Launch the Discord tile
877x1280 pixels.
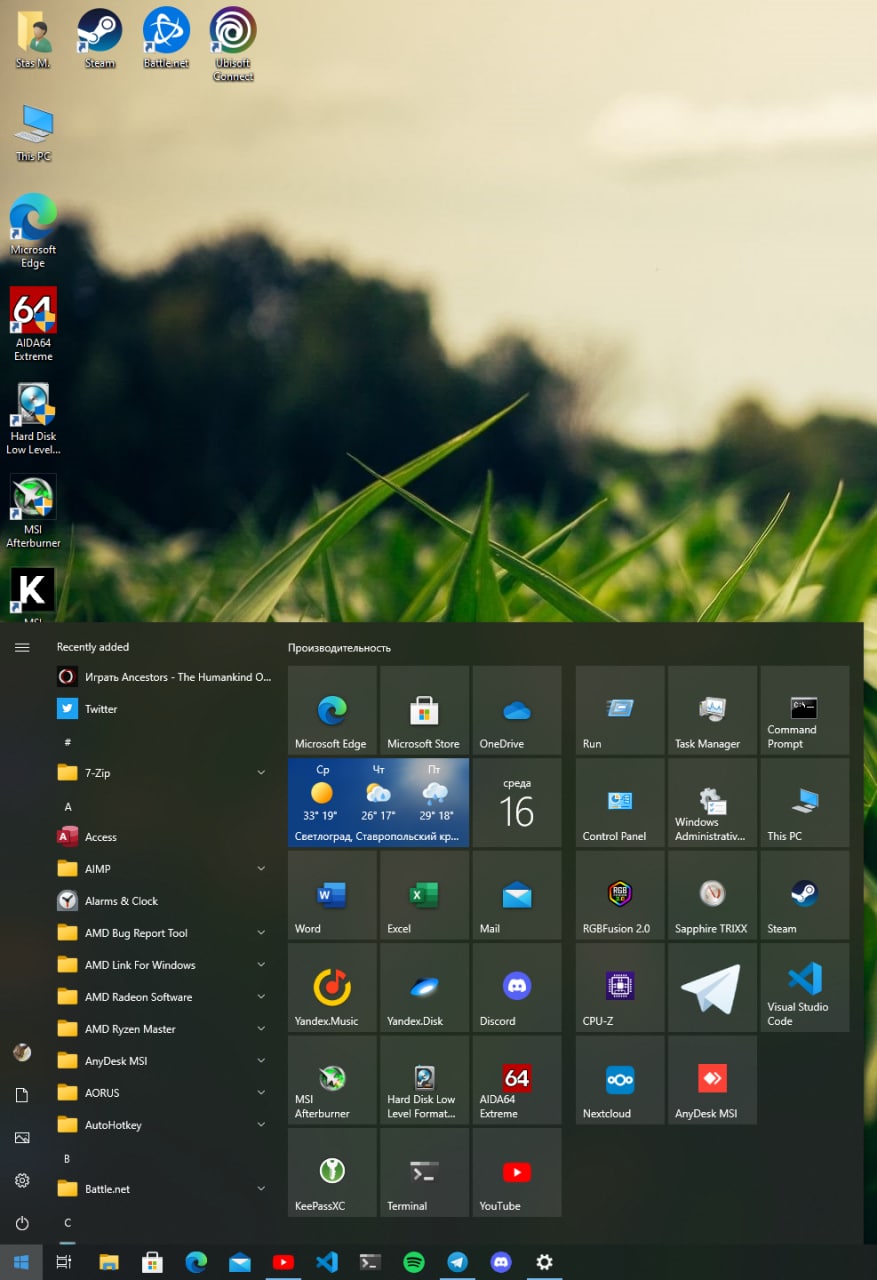[516, 987]
